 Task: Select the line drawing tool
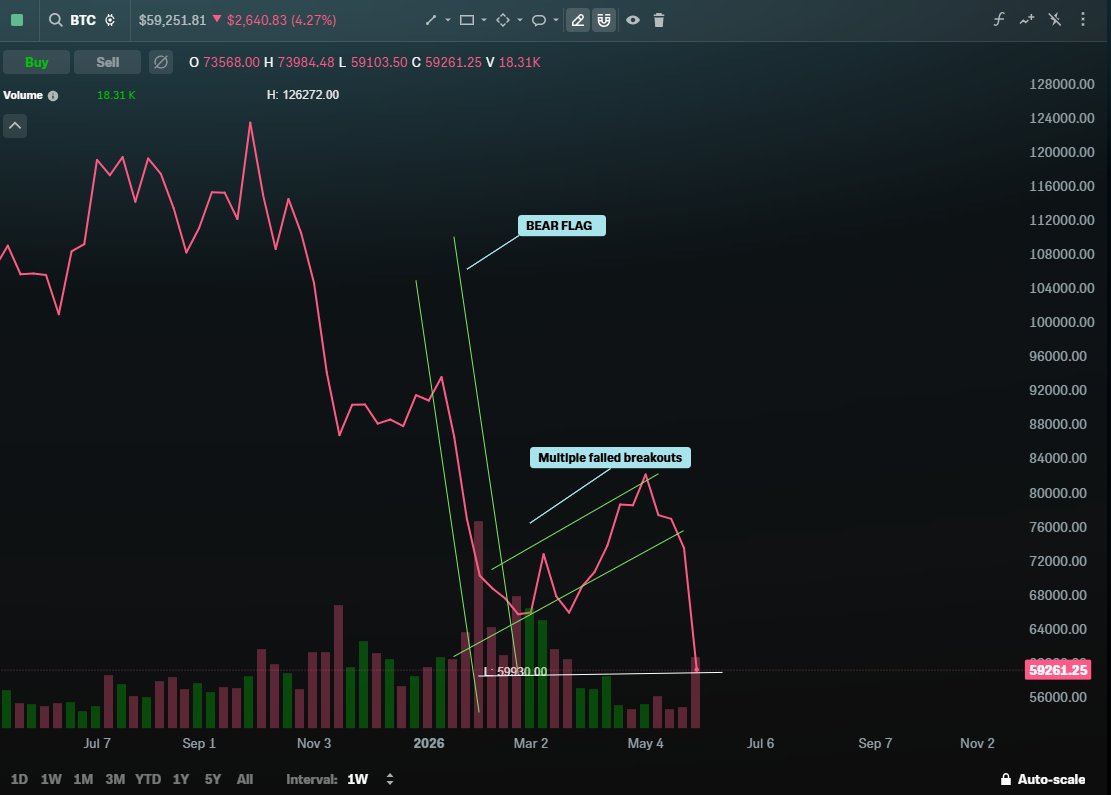tap(431, 20)
